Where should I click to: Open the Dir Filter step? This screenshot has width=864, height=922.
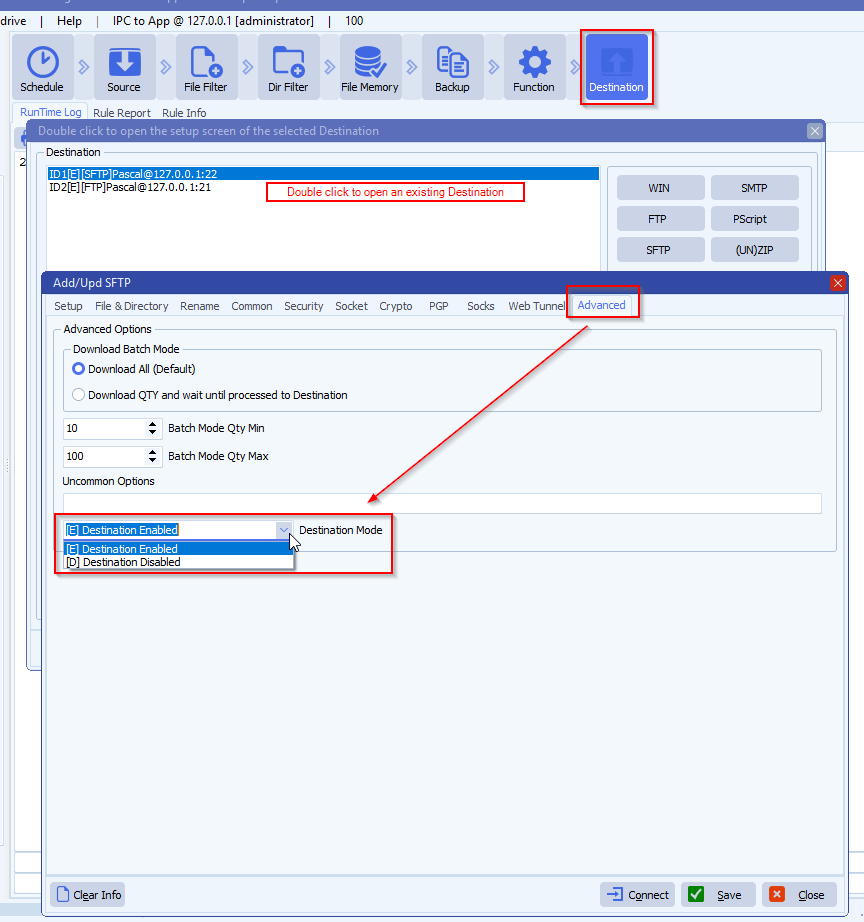[x=288, y=67]
